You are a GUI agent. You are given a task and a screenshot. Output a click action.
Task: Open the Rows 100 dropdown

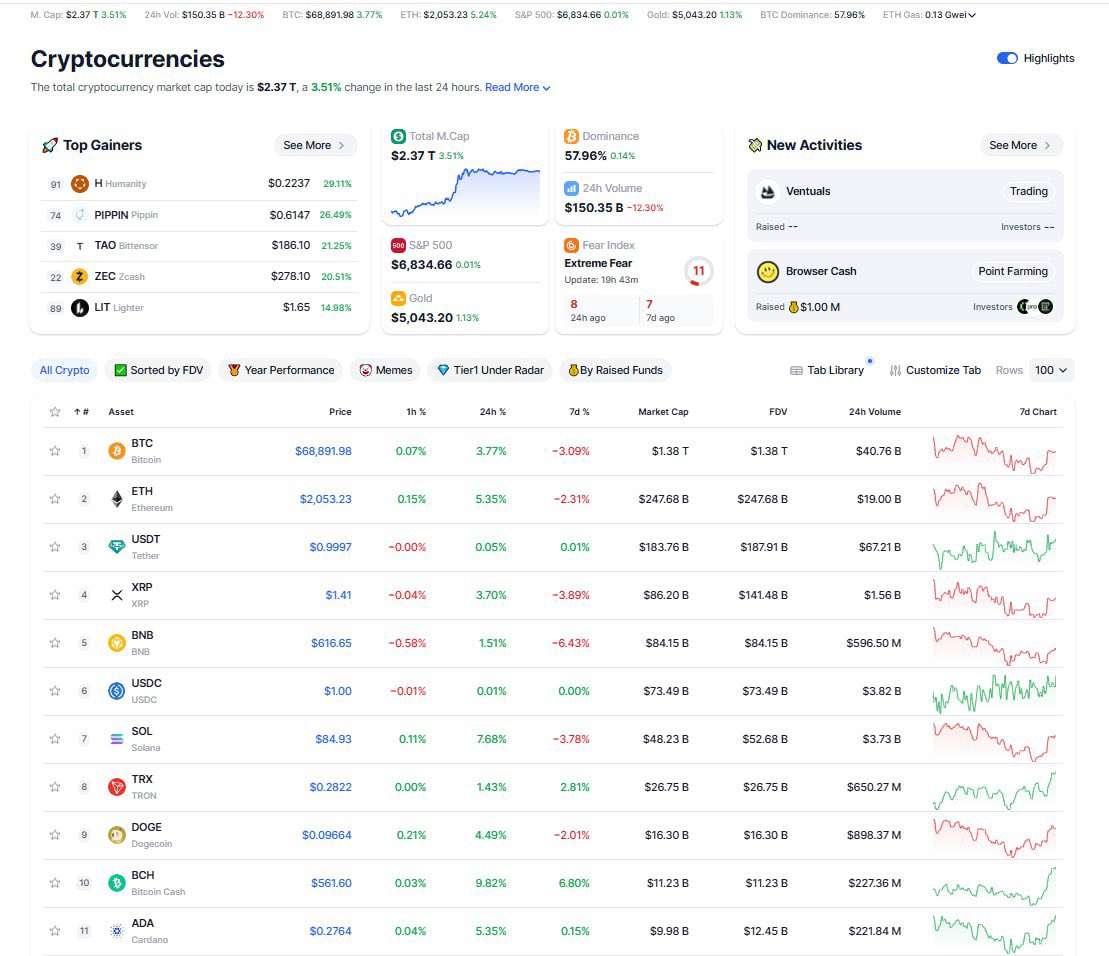(x=1050, y=370)
